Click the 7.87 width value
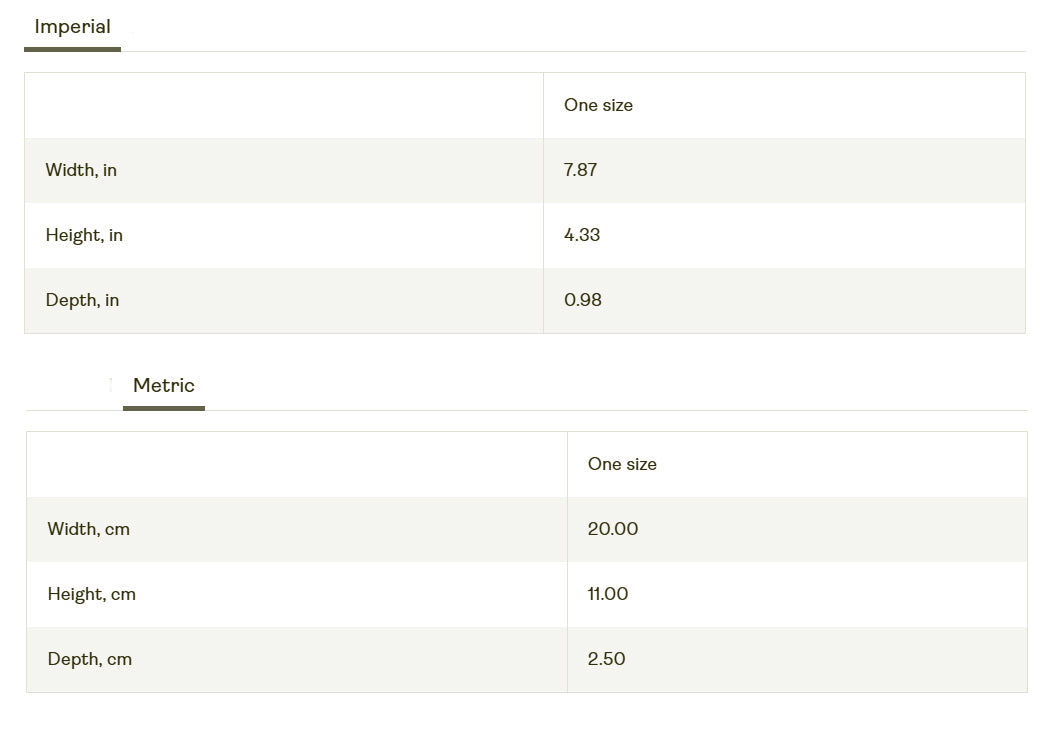The width and height of the screenshot is (1043, 733). point(580,170)
